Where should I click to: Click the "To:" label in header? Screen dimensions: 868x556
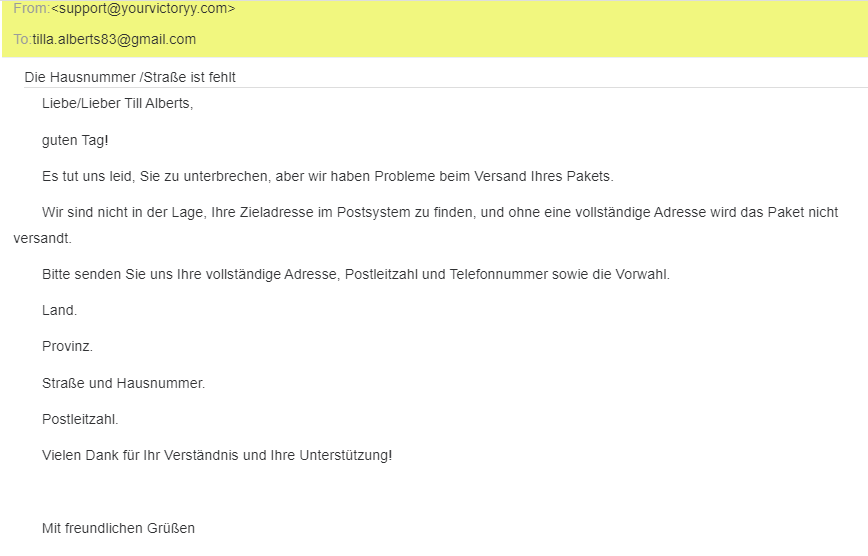coord(22,40)
